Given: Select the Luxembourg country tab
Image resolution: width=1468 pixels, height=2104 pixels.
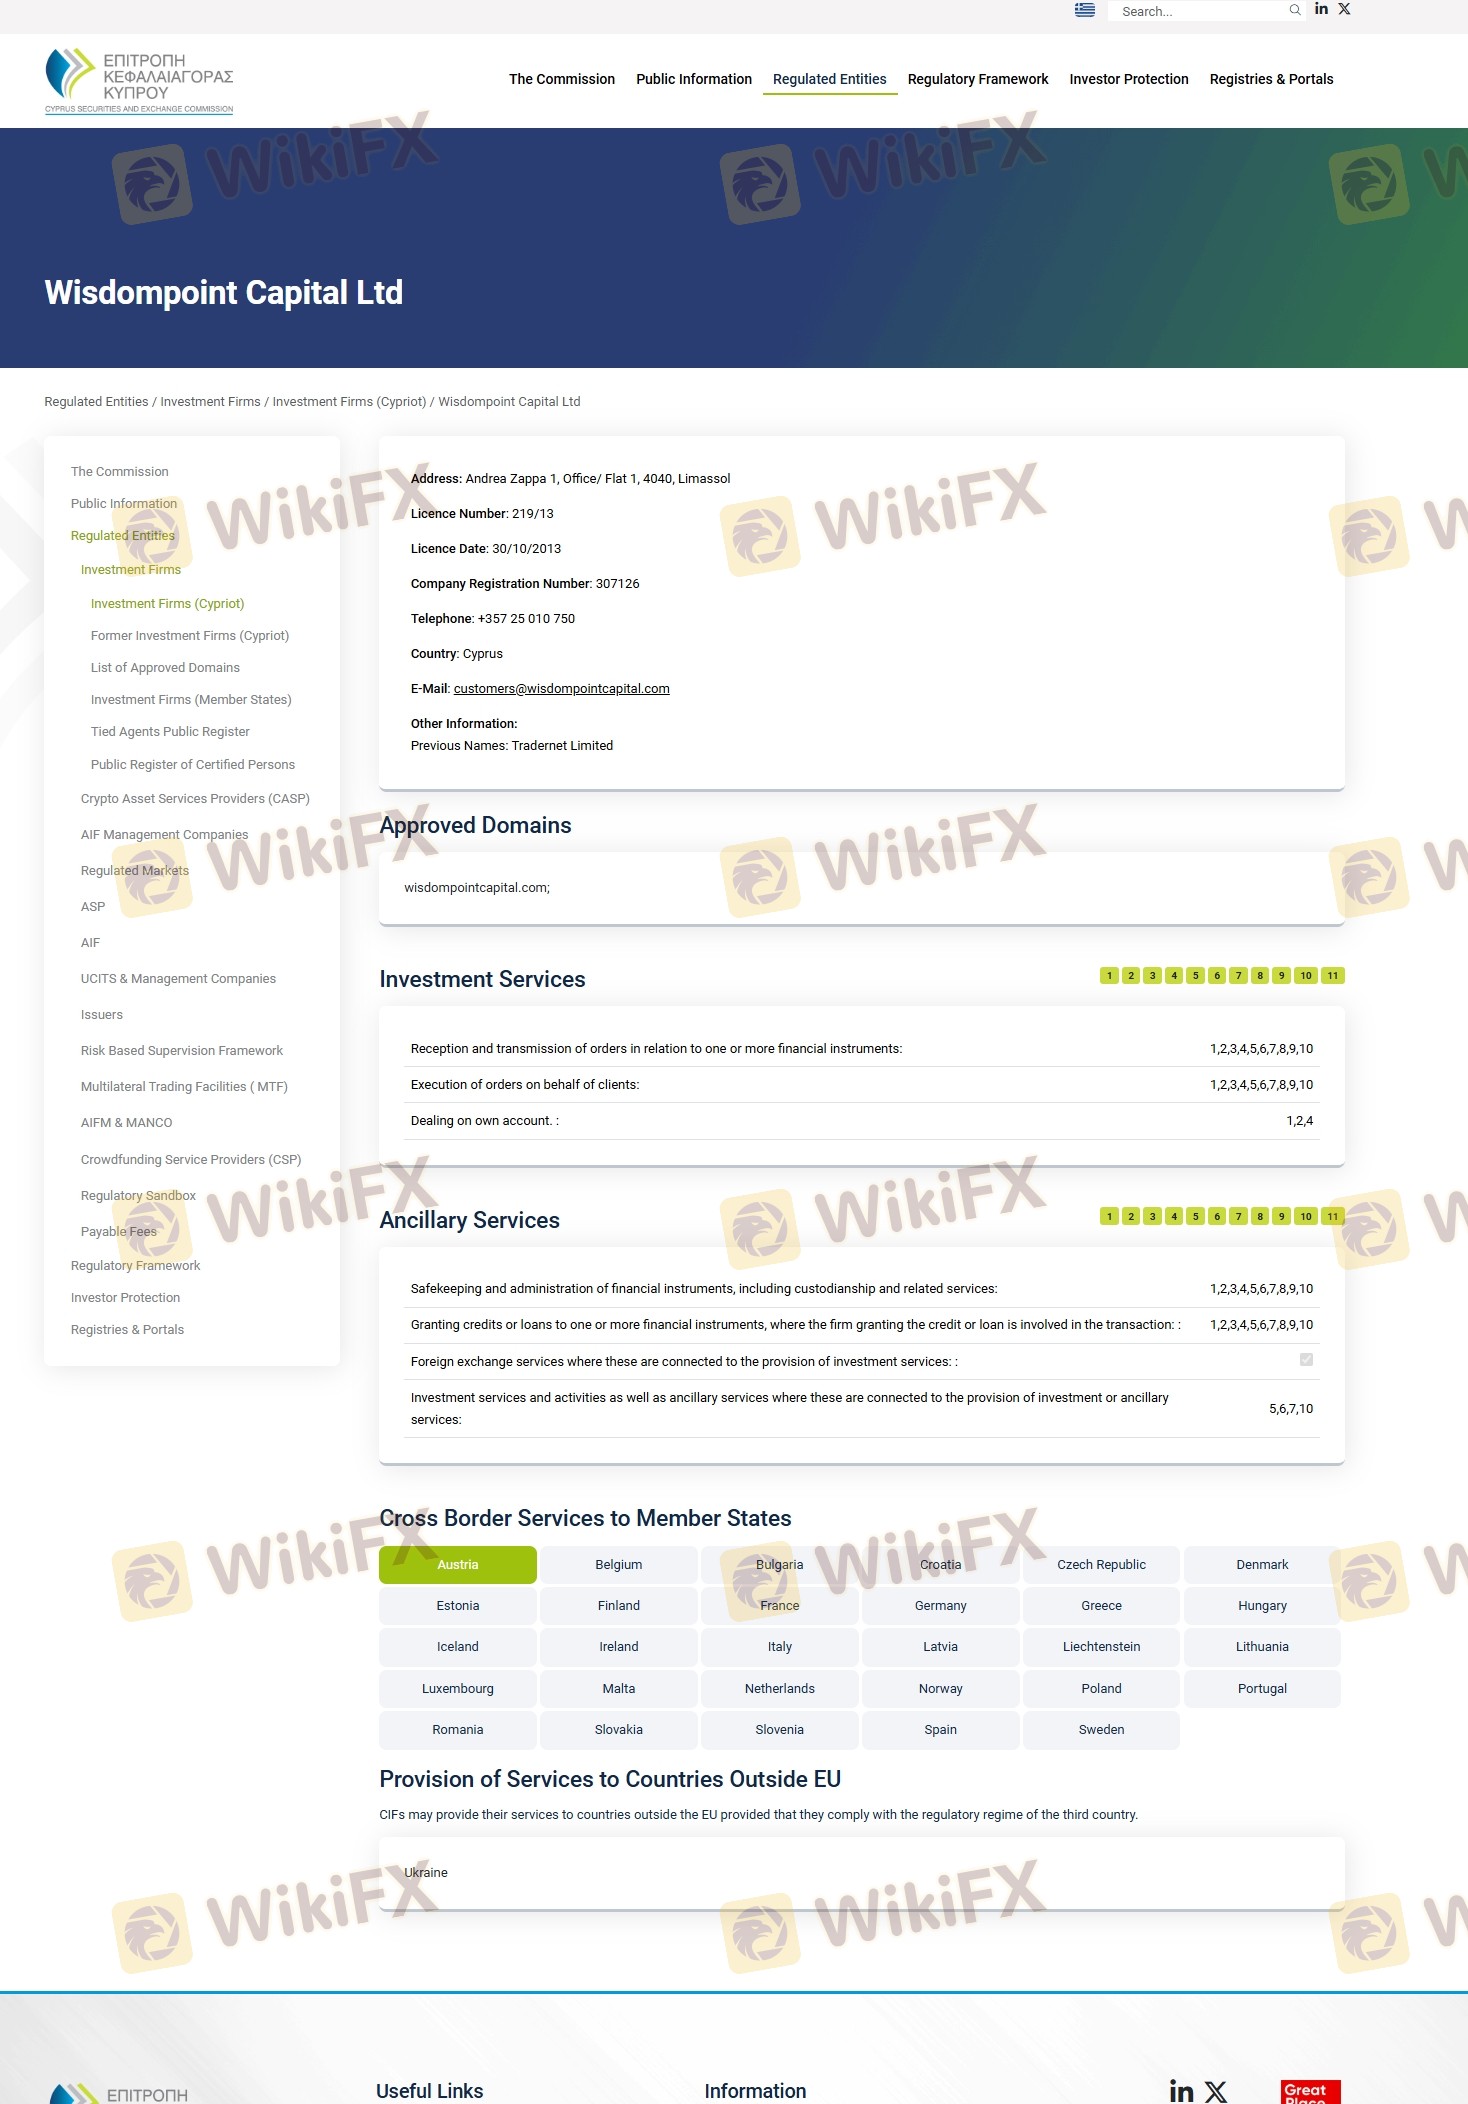Looking at the screenshot, I should (458, 1689).
